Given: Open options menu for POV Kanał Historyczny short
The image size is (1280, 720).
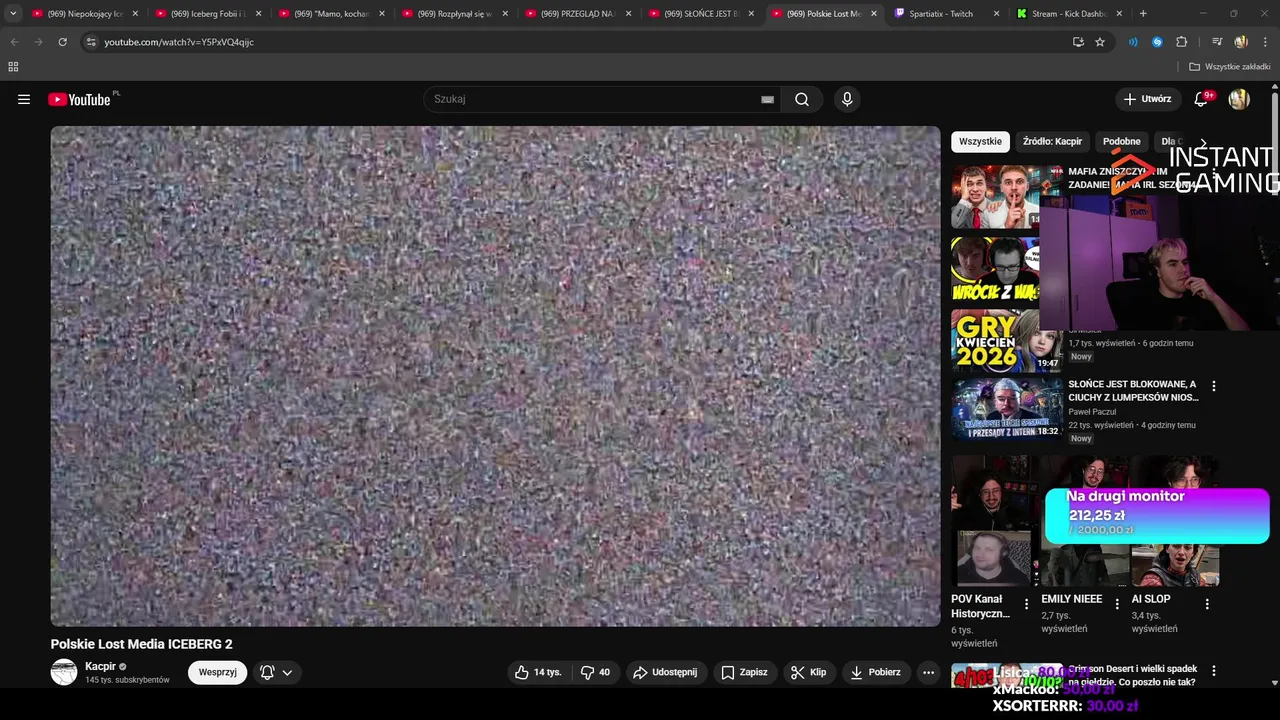Looking at the screenshot, I should coord(1026,604).
